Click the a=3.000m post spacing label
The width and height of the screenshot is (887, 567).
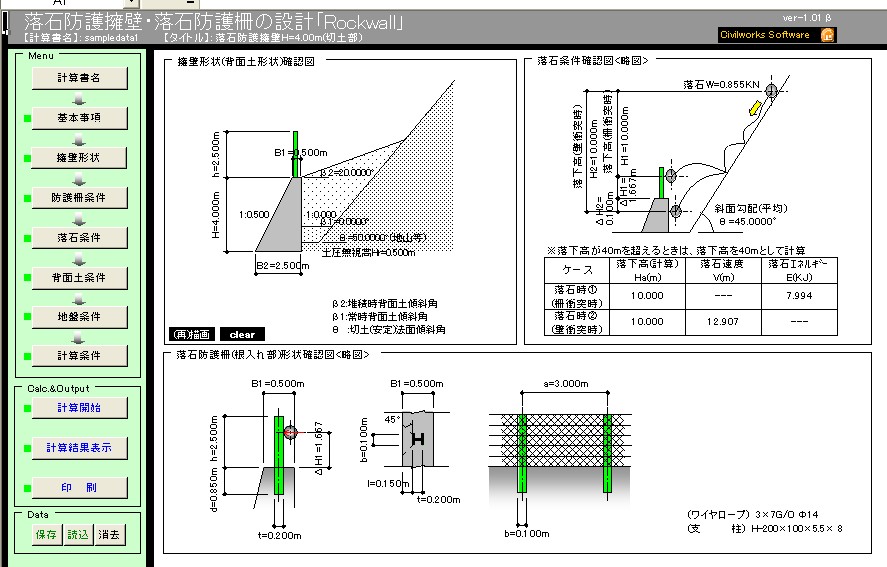[565, 384]
